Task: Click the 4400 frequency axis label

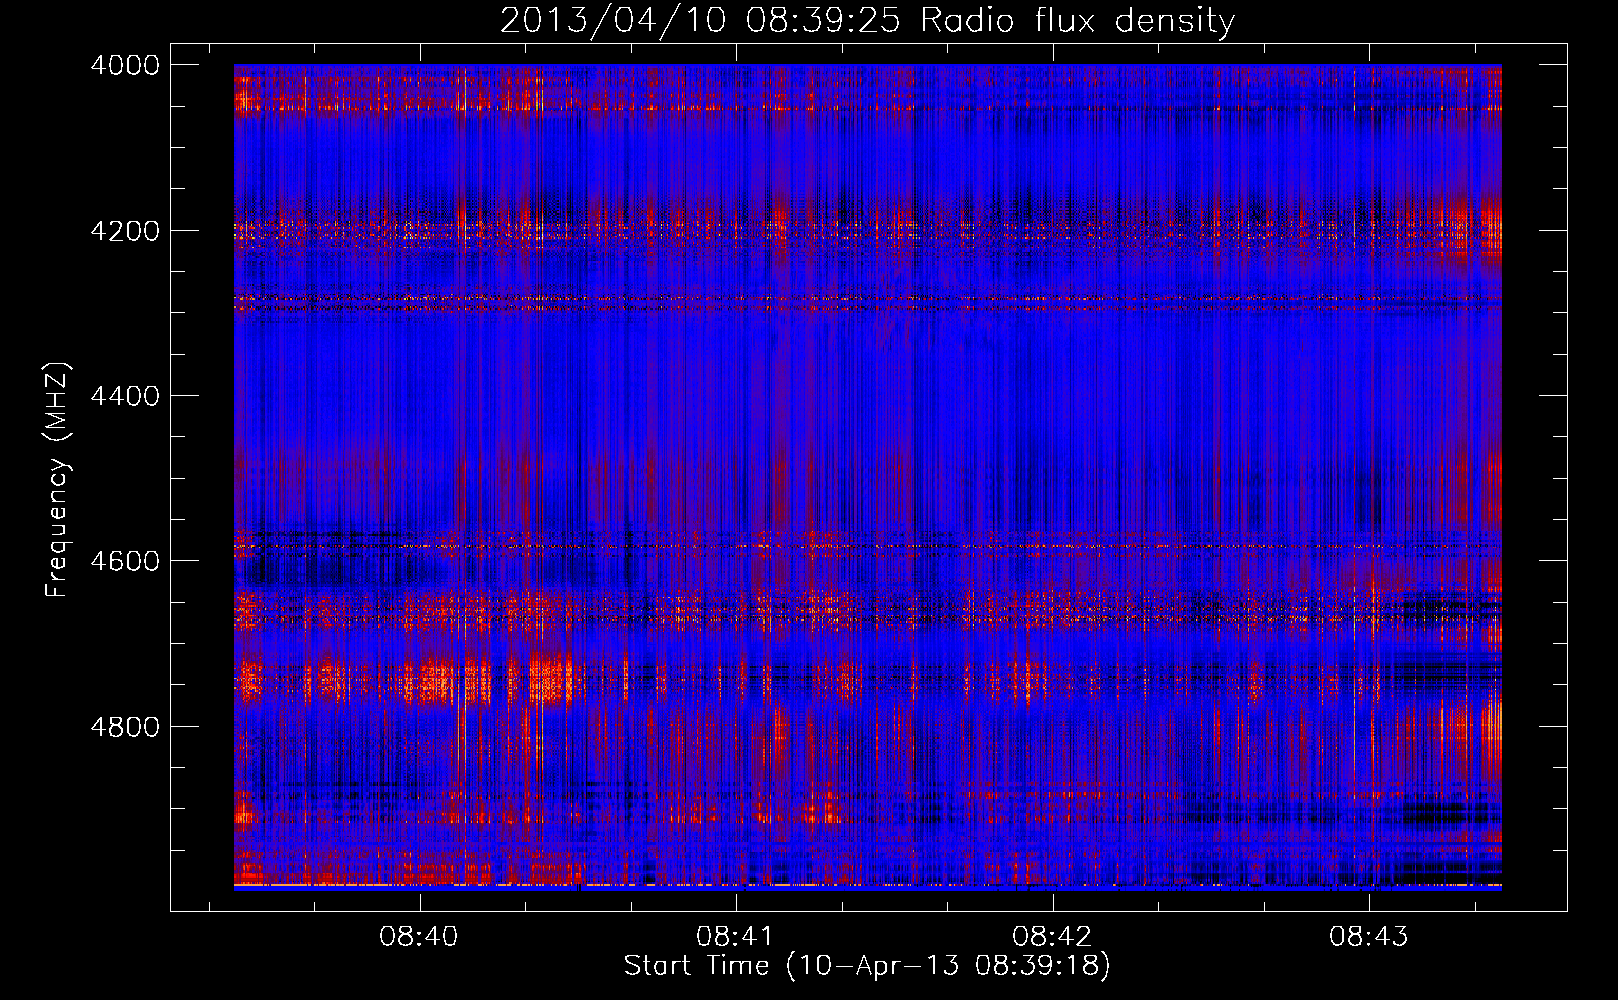Action: [125, 396]
